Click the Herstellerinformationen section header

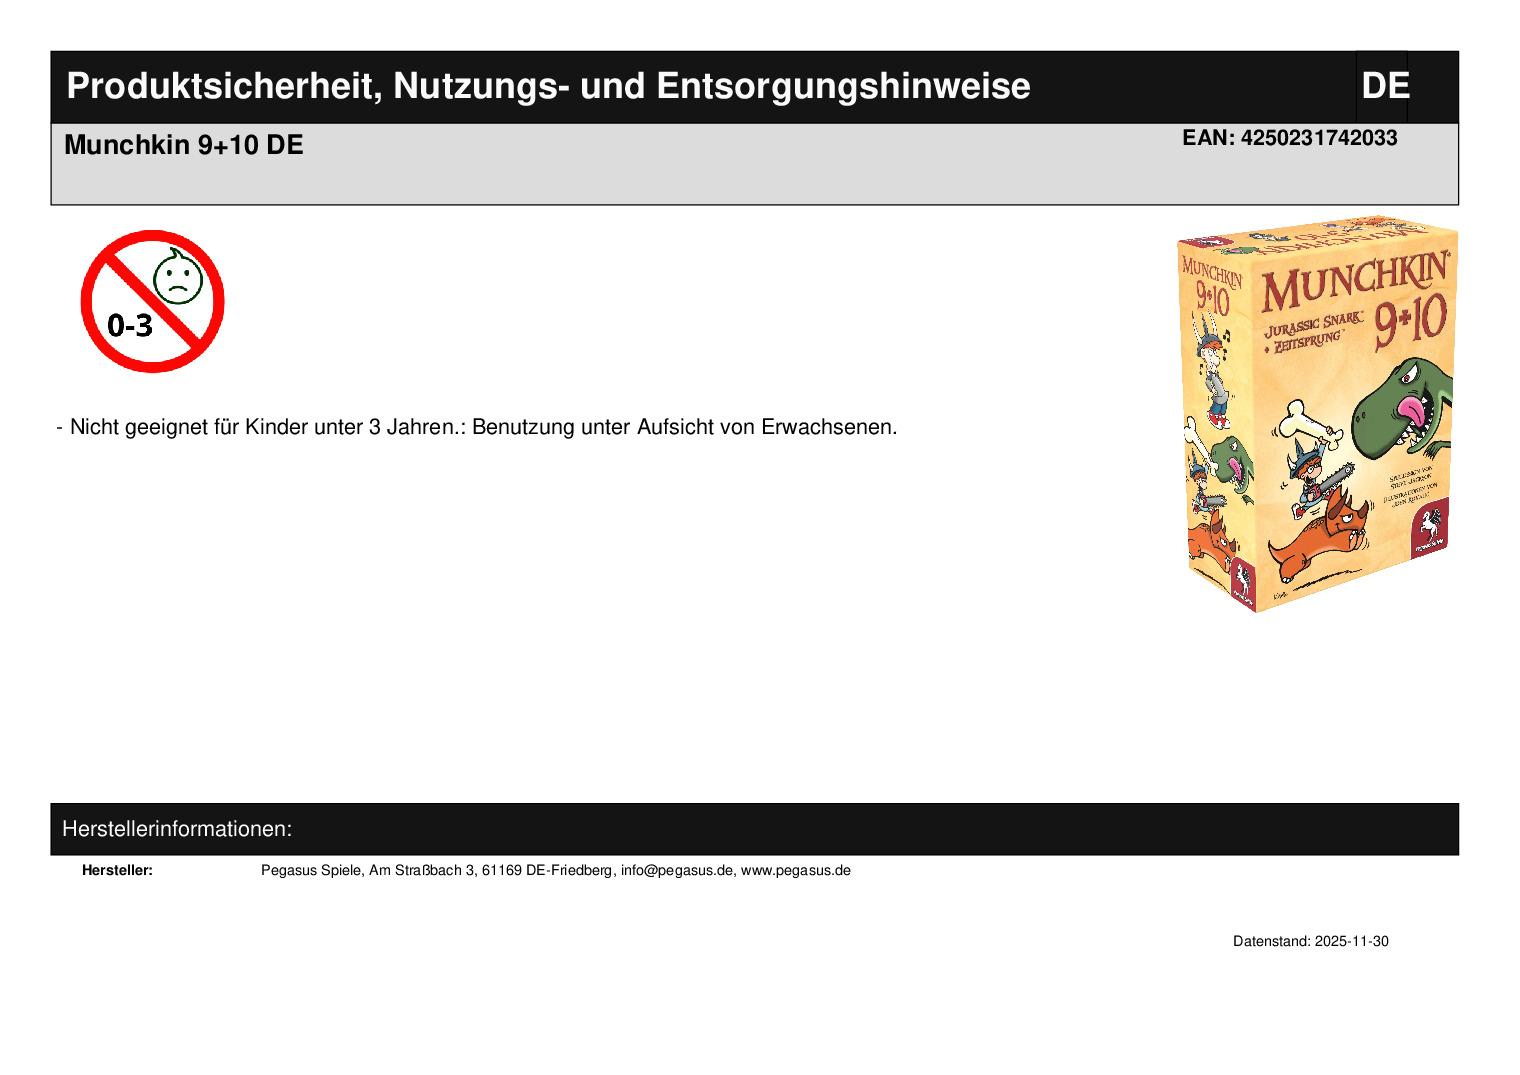coord(177,829)
